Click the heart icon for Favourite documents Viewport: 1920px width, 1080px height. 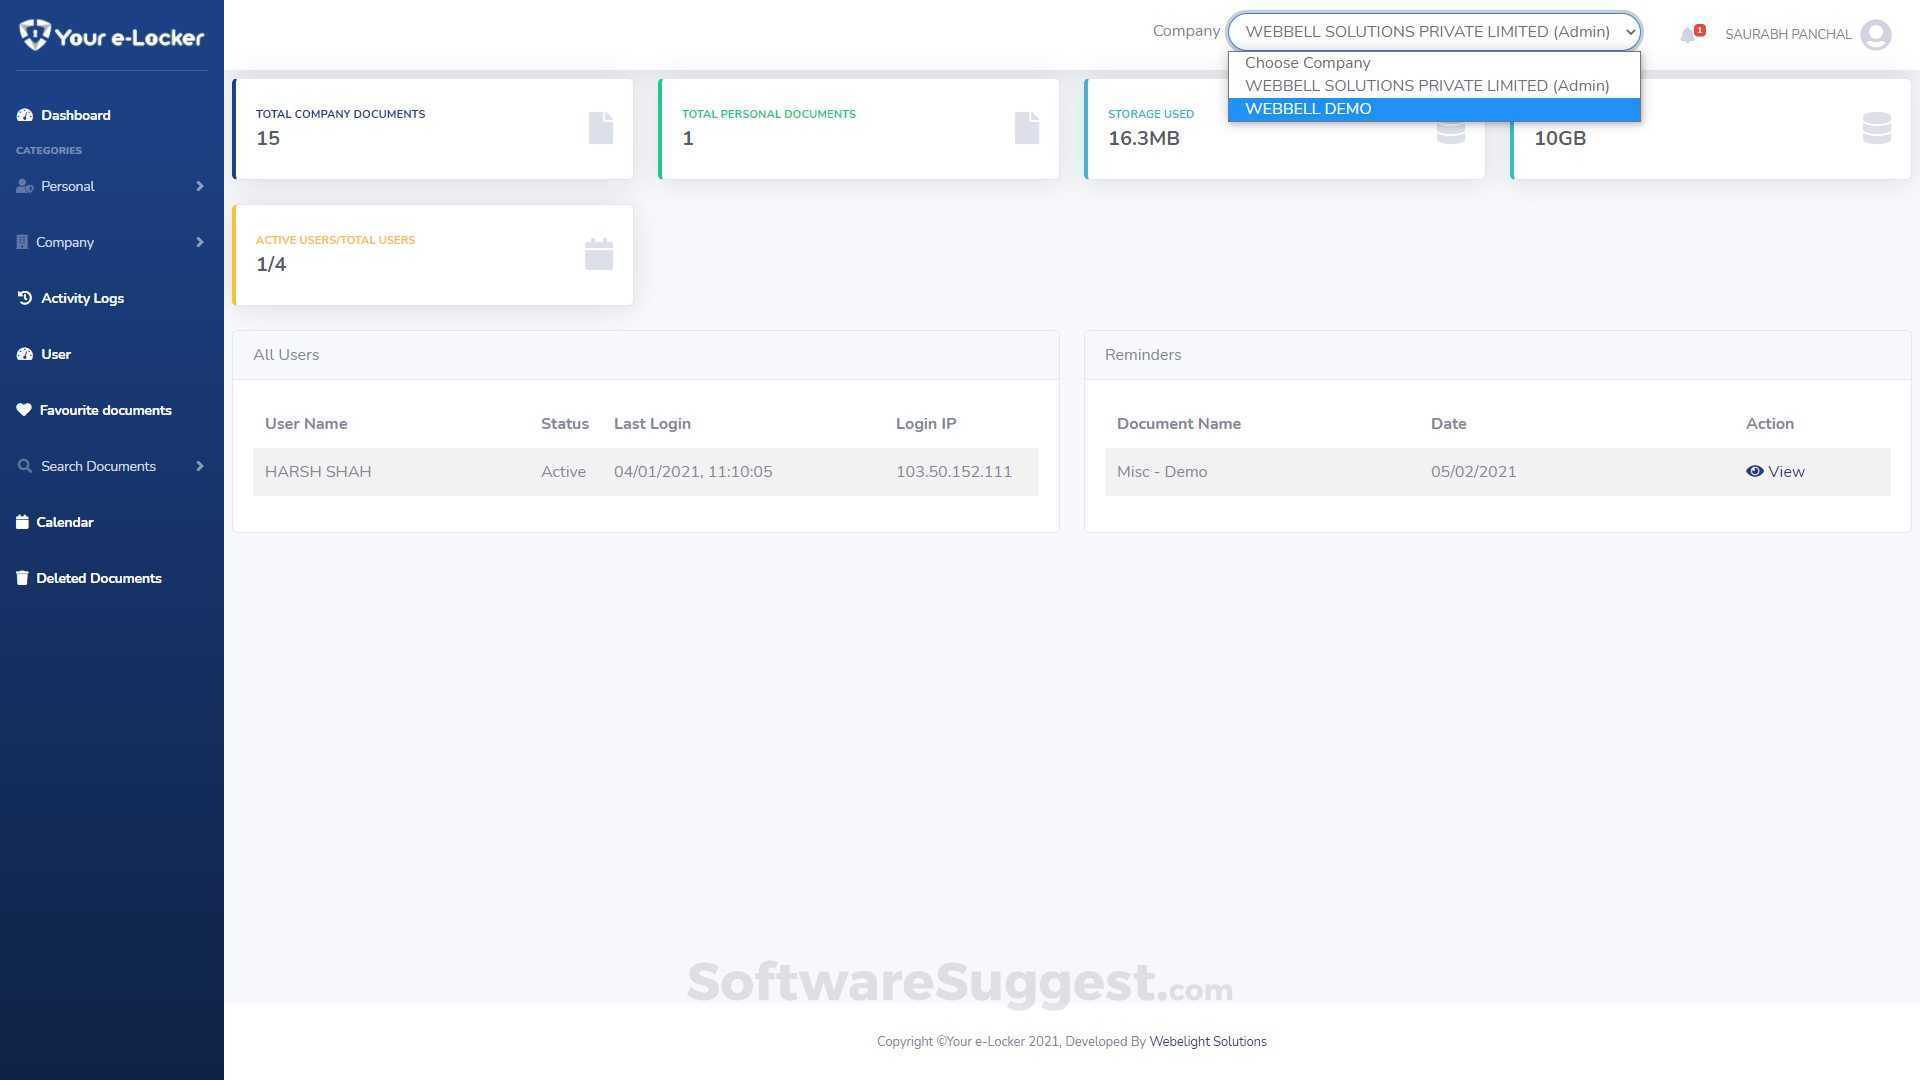click(24, 410)
